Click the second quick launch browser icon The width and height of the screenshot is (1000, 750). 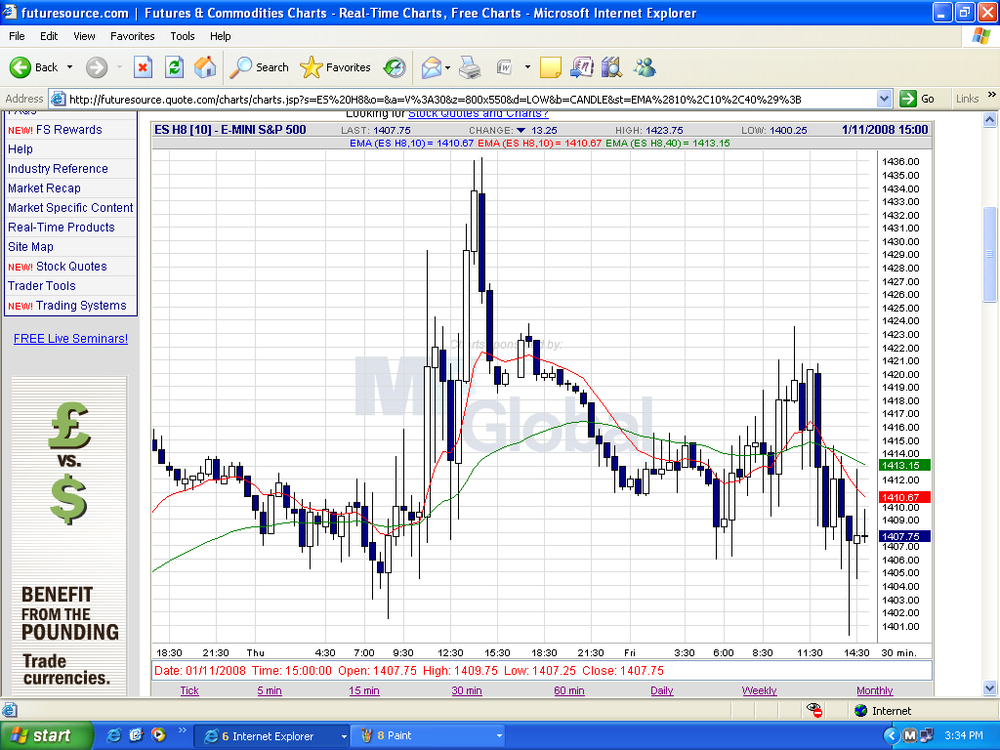[x=136, y=735]
